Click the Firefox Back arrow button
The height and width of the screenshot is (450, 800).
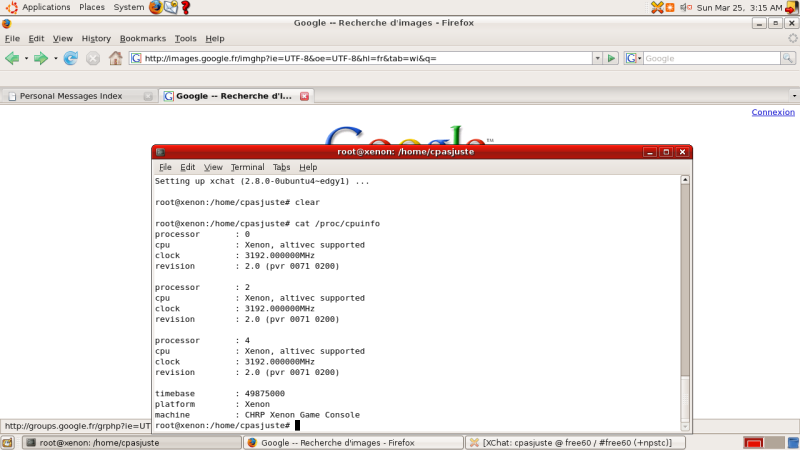[x=12, y=58]
